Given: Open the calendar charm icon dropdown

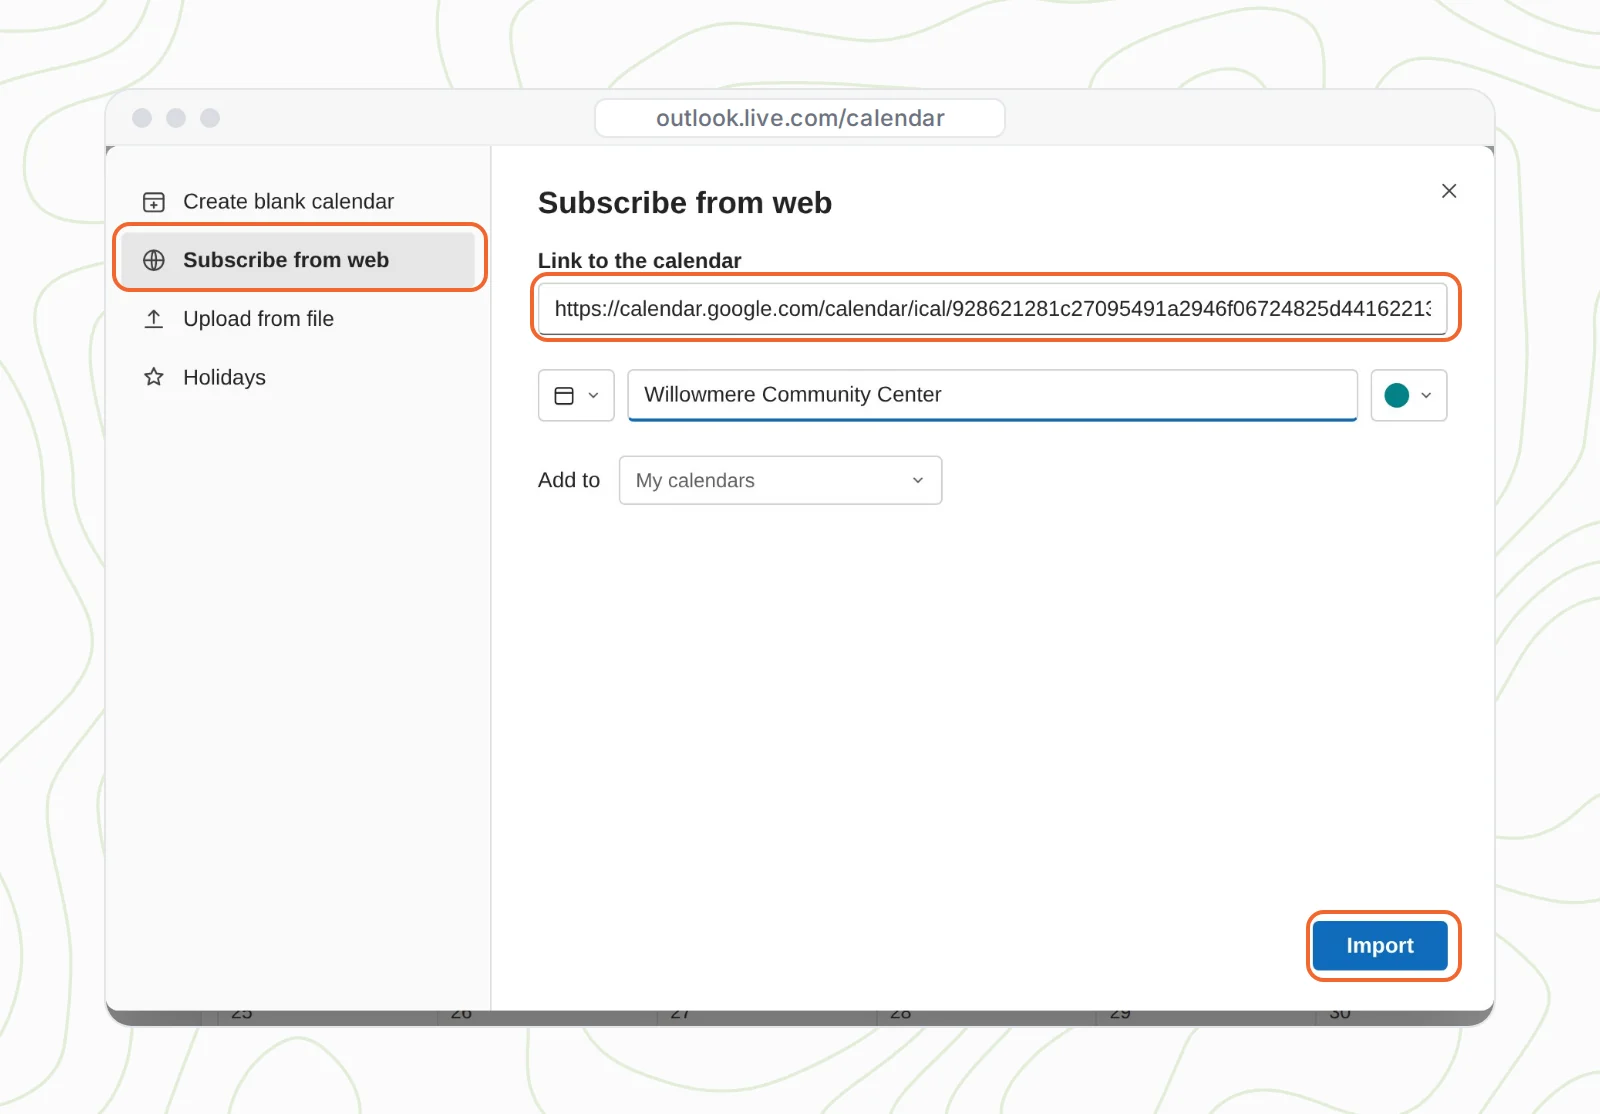Looking at the screenshot, I should click(577, 395).
